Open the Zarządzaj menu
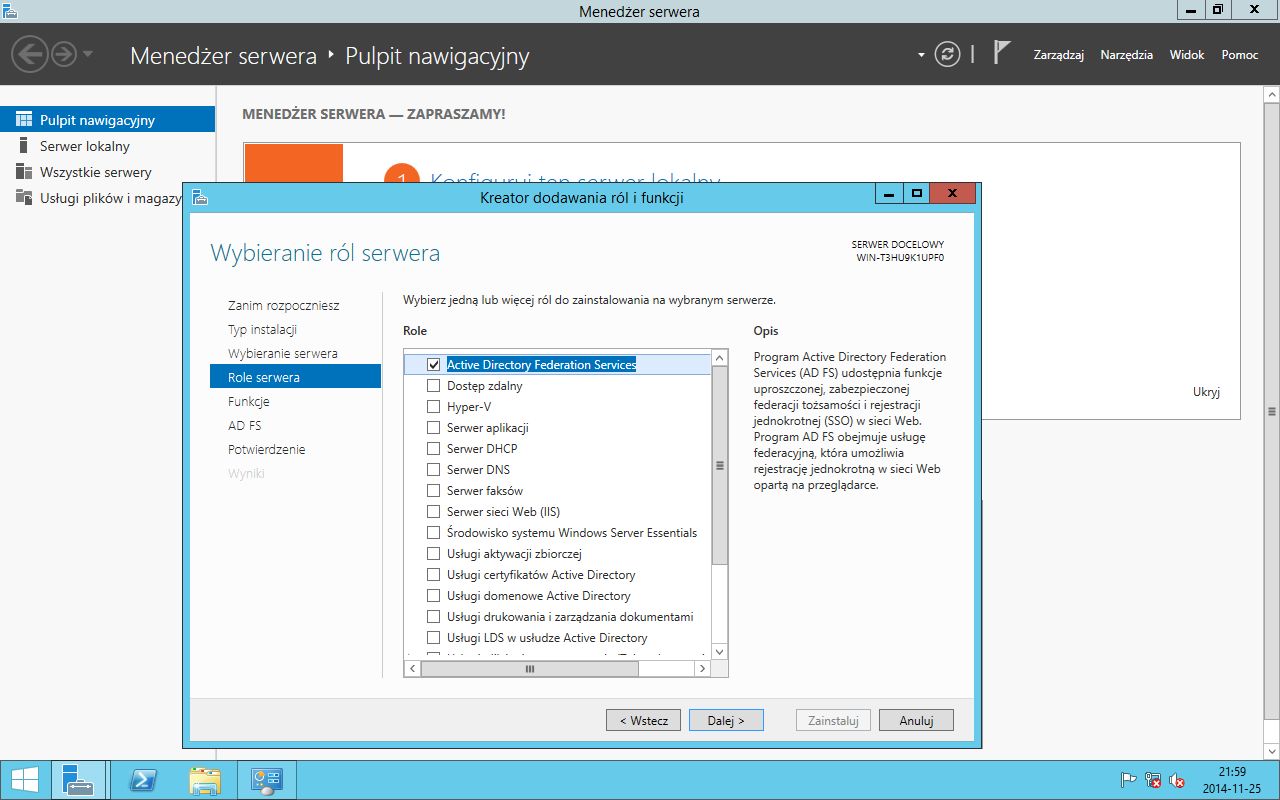This screenshot has height=800, width=1280. 1059,55
